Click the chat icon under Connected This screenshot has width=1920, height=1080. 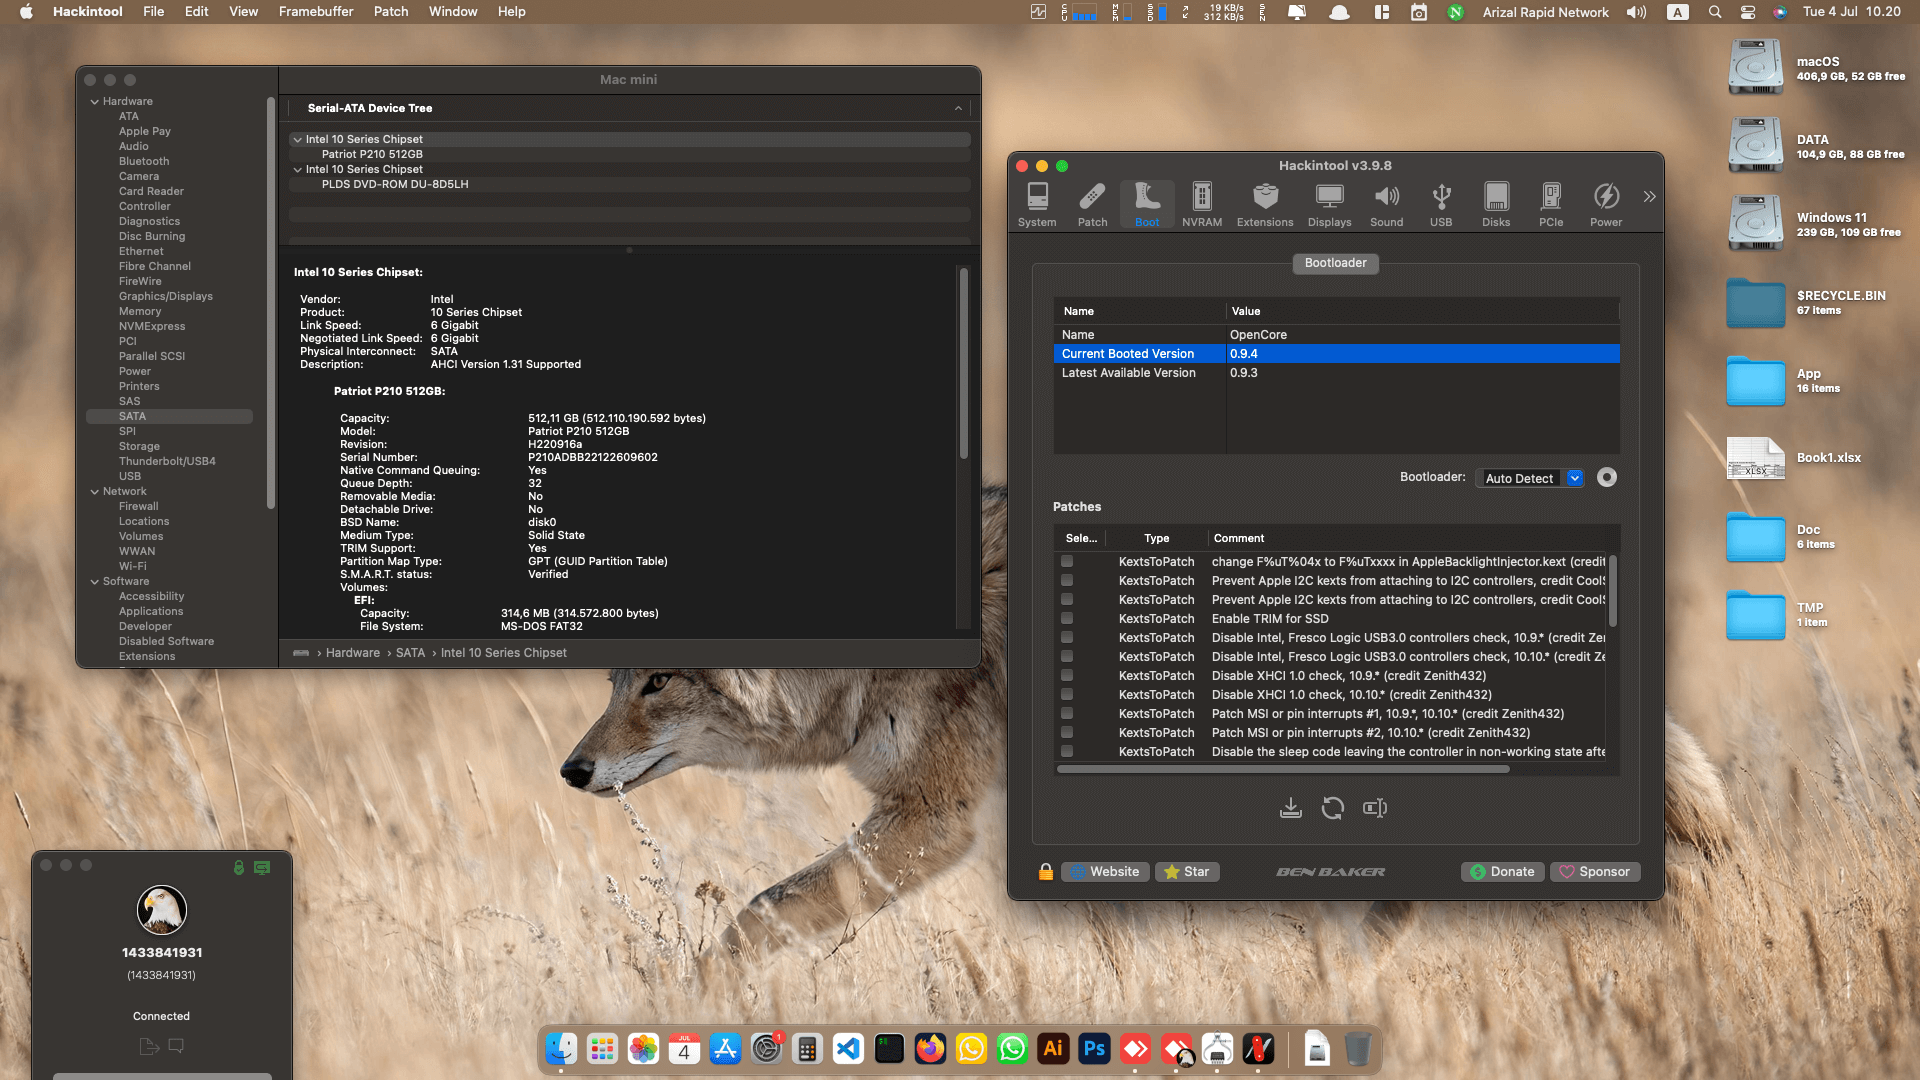(x=176, y=1046)
